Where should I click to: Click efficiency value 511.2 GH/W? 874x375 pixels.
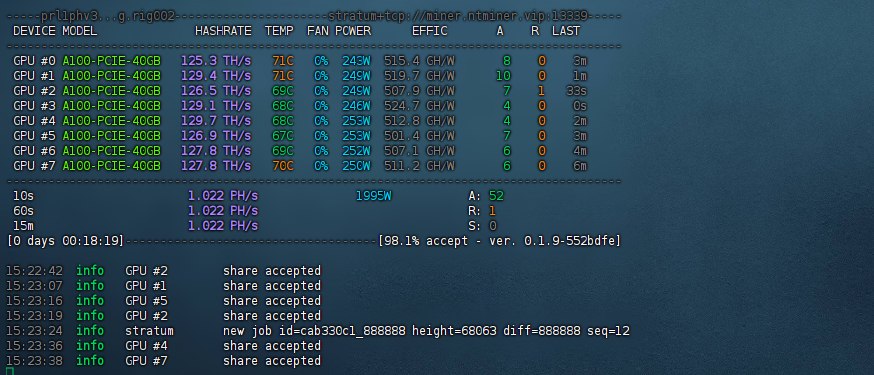419,166
